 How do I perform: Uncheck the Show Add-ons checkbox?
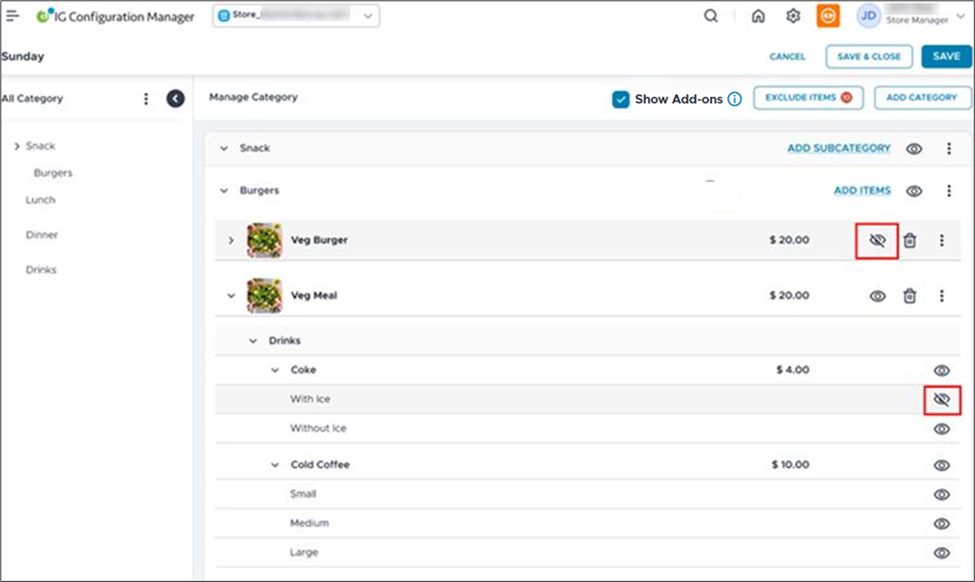point(622,97)
